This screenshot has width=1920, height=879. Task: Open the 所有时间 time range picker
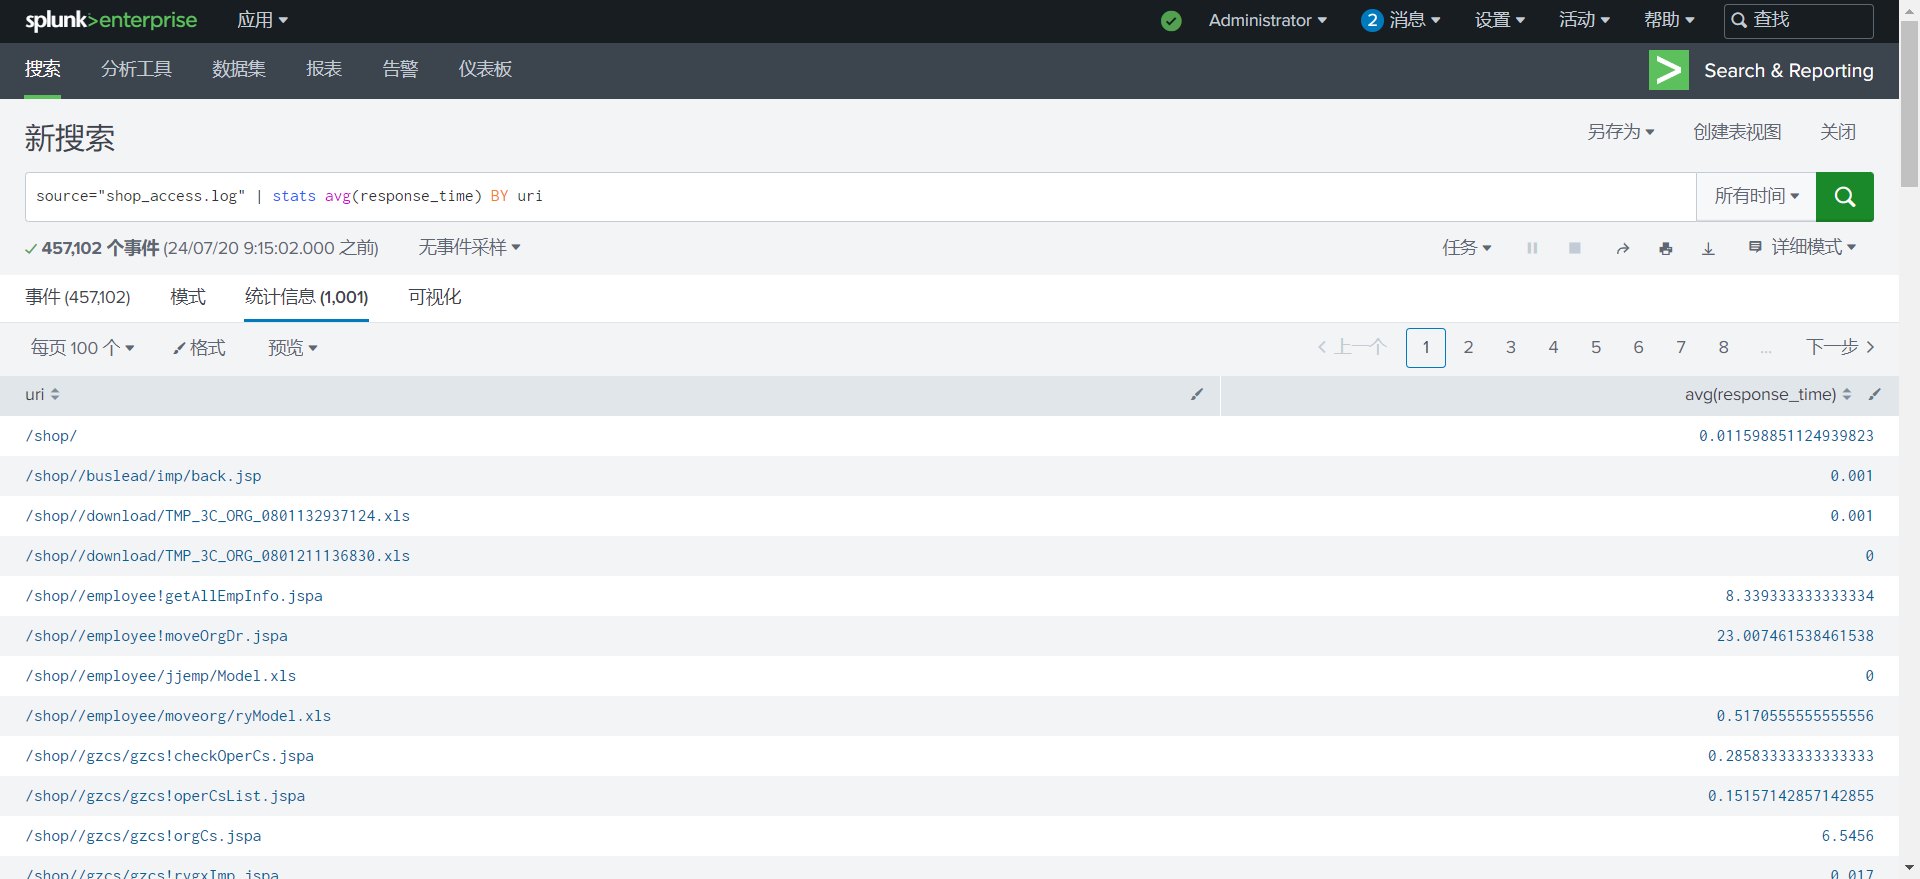pyautogui.click(x=1755, y=197)
